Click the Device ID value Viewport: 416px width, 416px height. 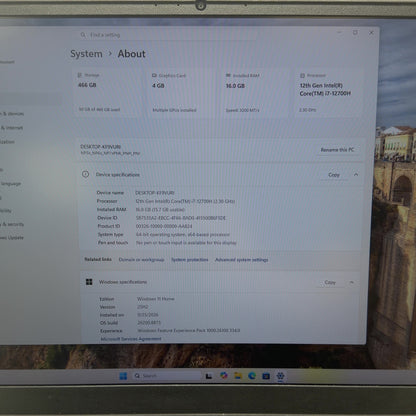[181, 218]
